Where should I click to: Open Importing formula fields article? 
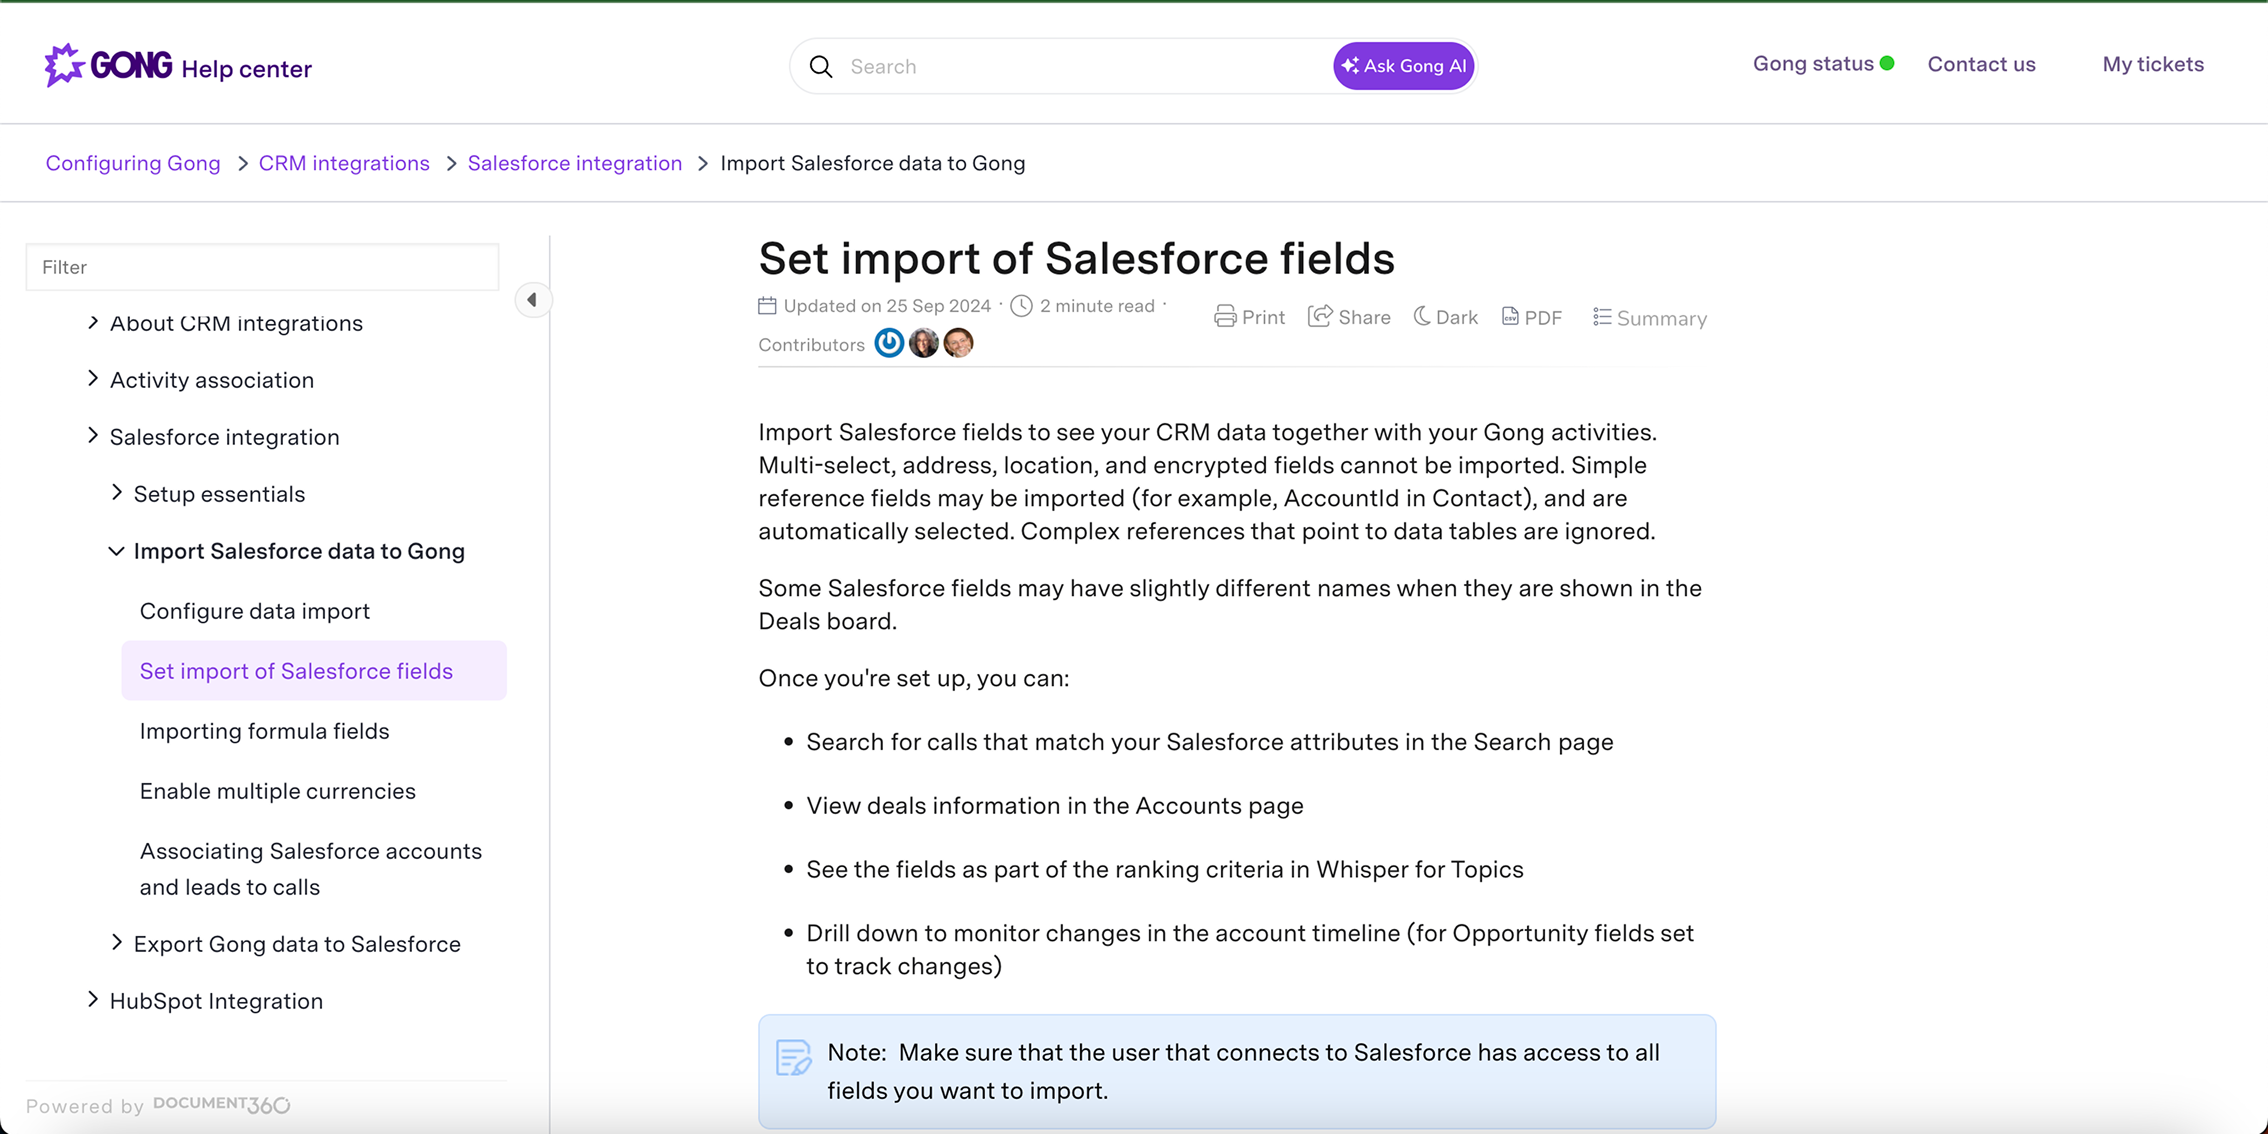pyautogui.click(x=264, y=731)
